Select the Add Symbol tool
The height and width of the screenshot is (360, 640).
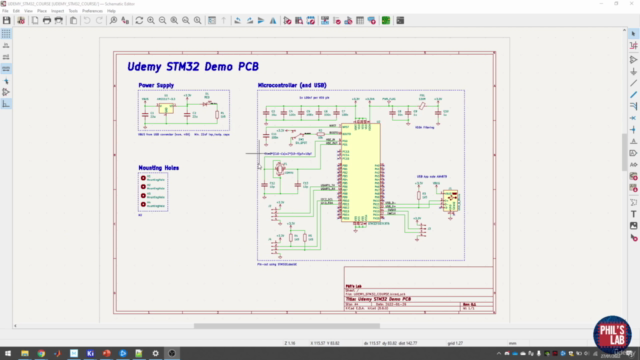633,60
